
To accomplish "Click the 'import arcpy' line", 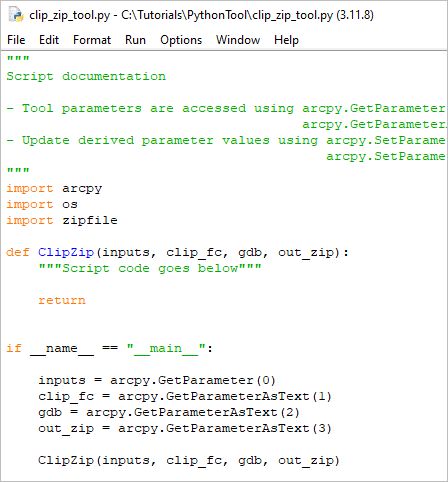I will (x=54, y=189).
